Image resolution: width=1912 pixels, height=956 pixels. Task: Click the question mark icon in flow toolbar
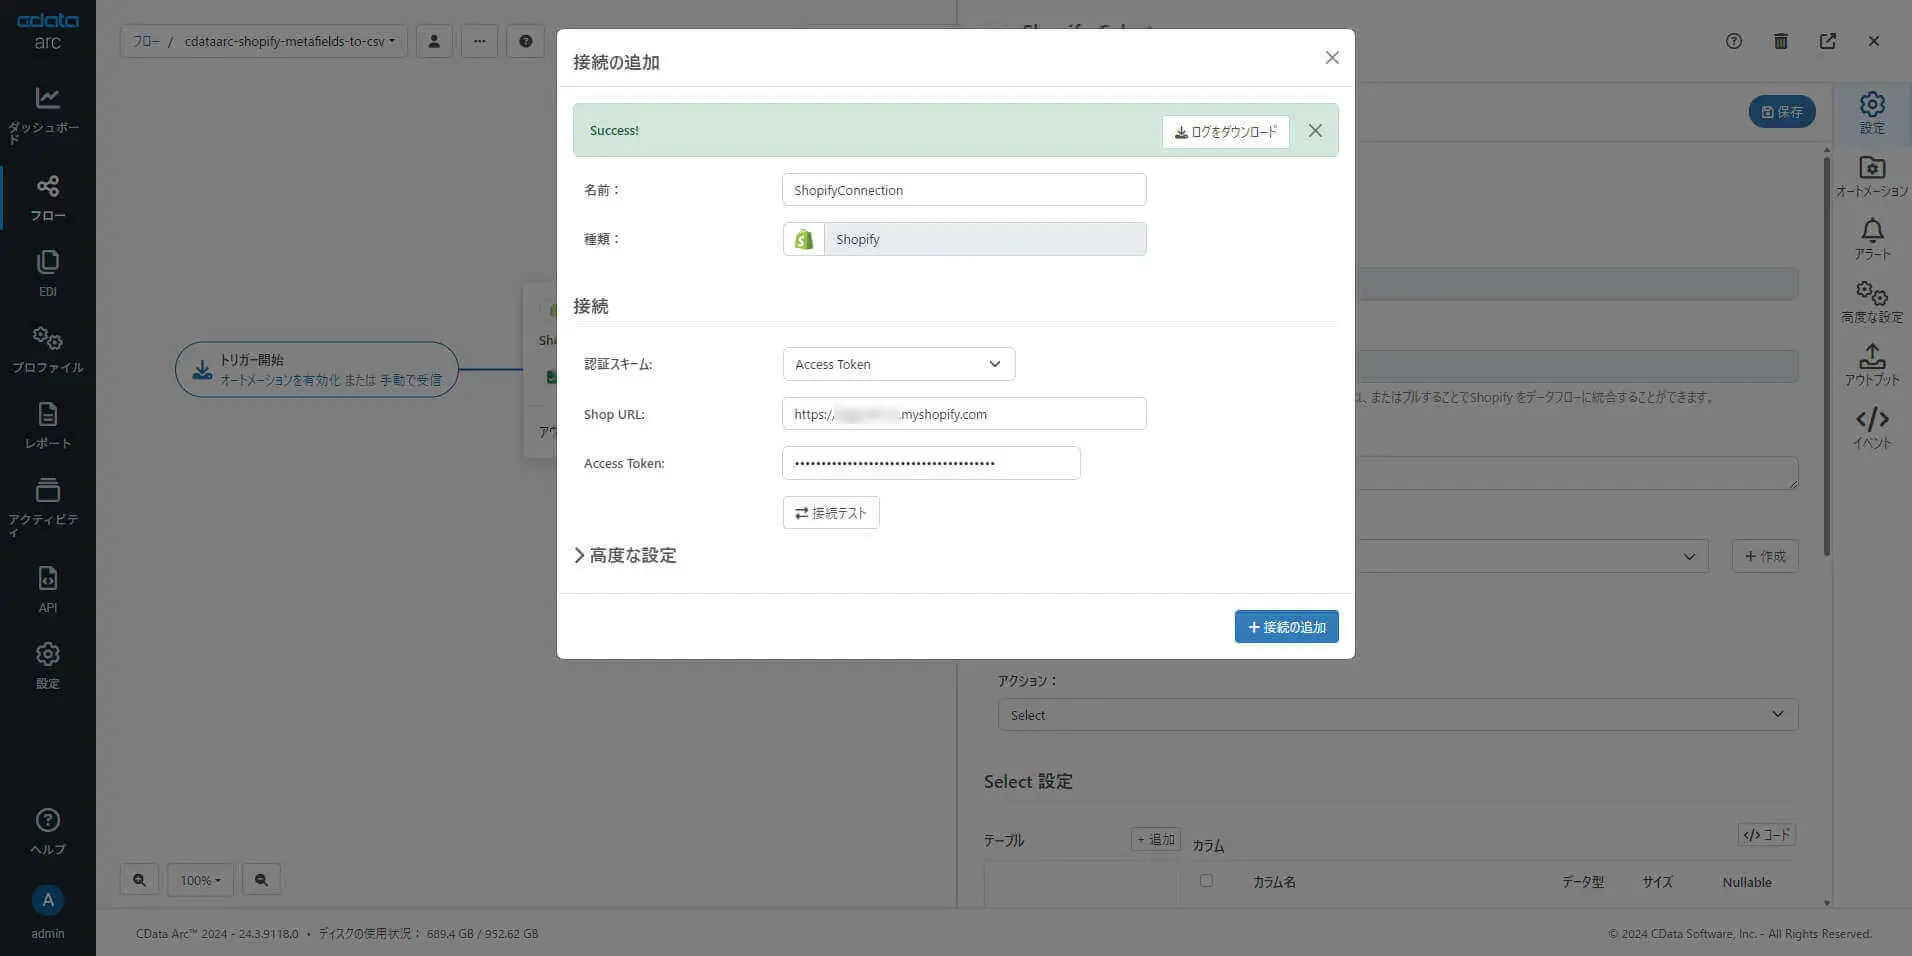526,41
